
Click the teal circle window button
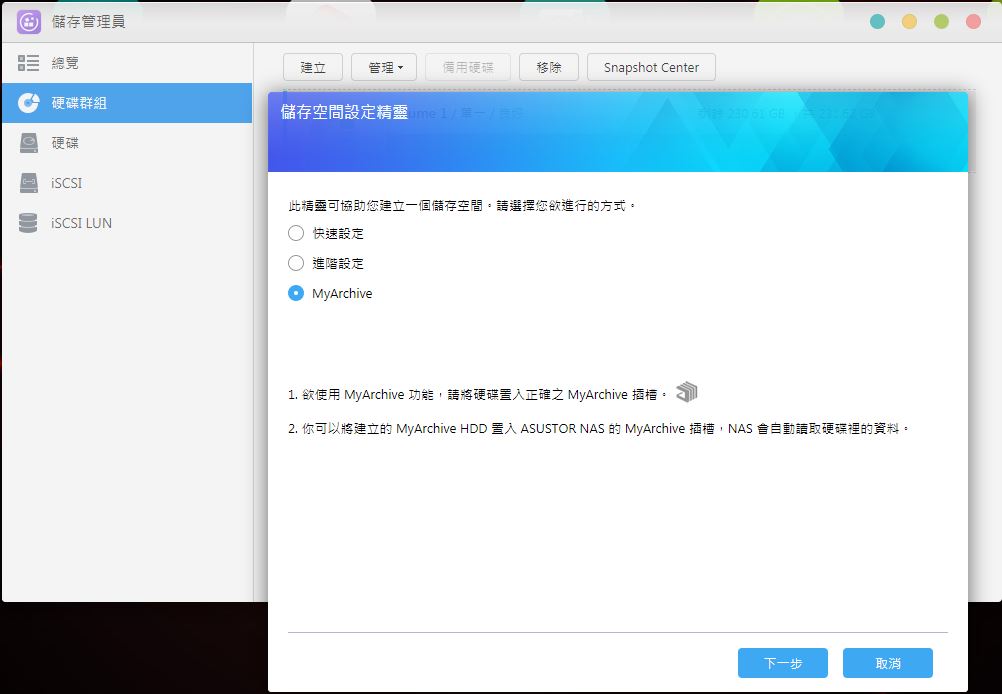point(877,22)
